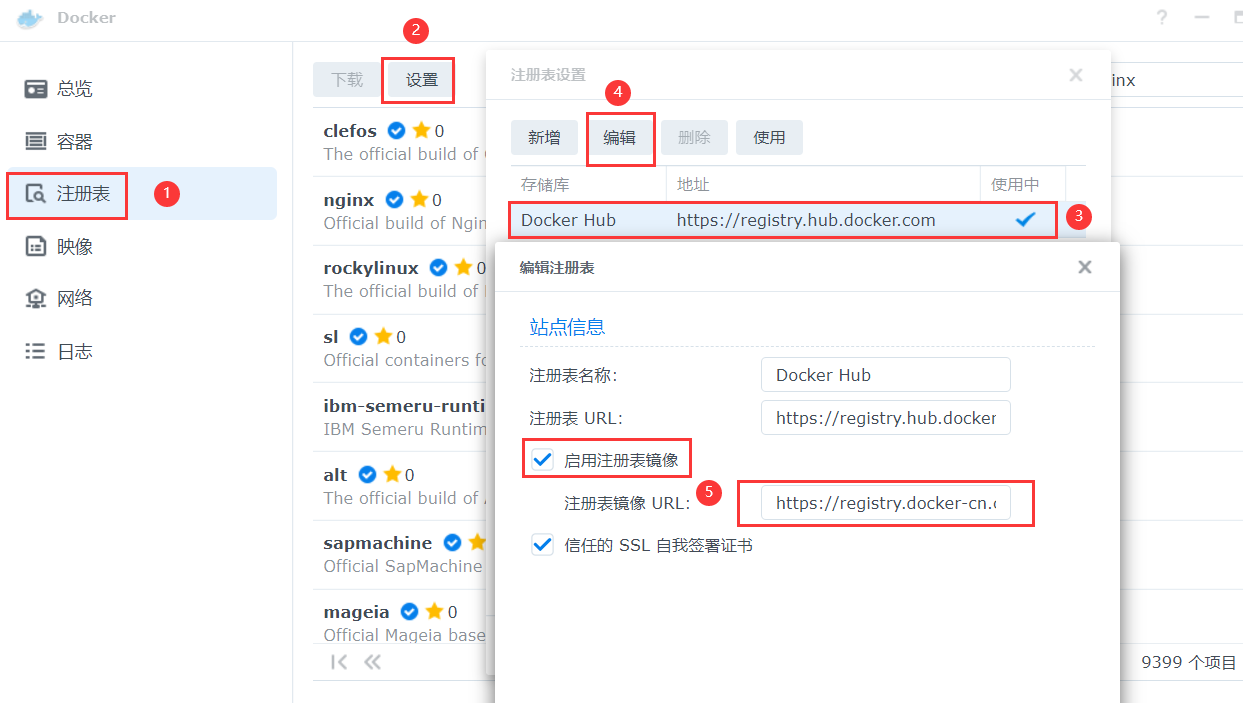Click the 使用 button in registry settings
Screen dimensions: 1243x703
pyautogui.click(x=769, y=138)
